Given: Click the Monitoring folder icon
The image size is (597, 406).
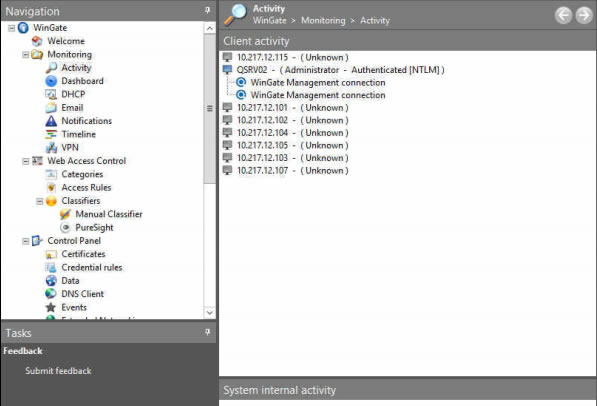Looking at the screenshot, I should click(x=37, y=54).
